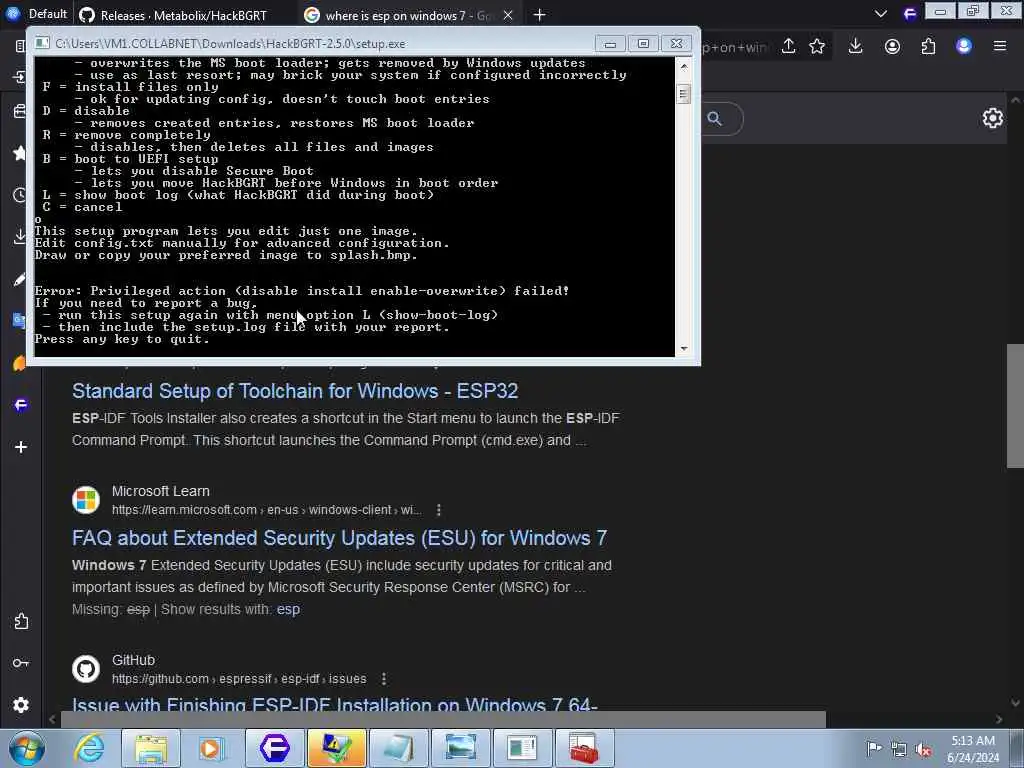Open the red toolbox taskbar app
Screen dimensions: 1024x768
click(584, 748)
